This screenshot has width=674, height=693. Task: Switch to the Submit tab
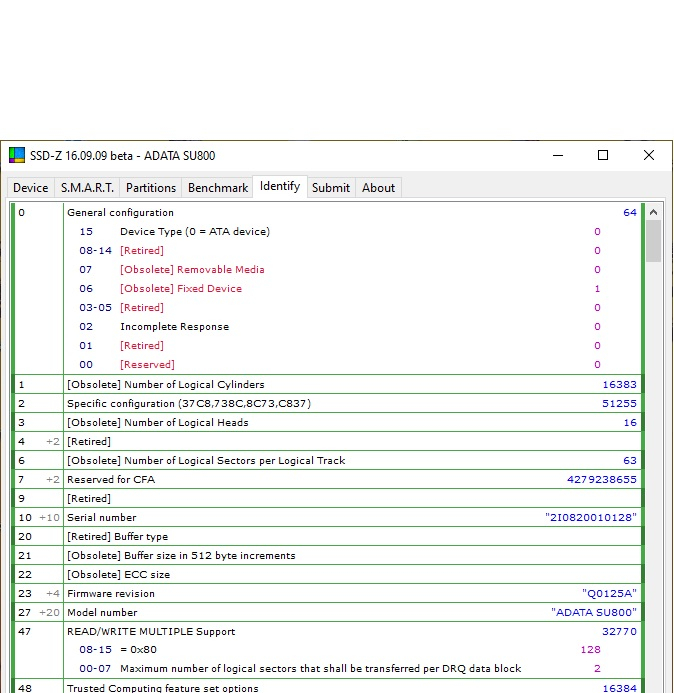[331, 188]
